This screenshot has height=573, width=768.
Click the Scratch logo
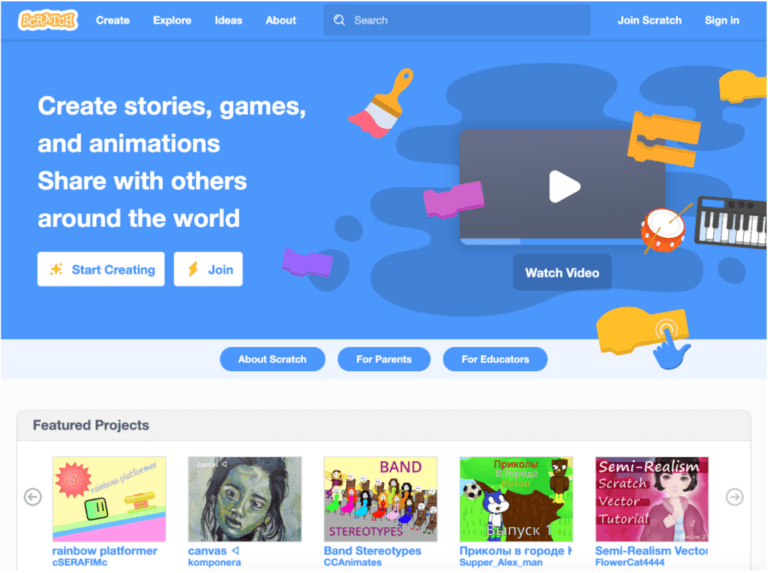click(x=48, y=20)
